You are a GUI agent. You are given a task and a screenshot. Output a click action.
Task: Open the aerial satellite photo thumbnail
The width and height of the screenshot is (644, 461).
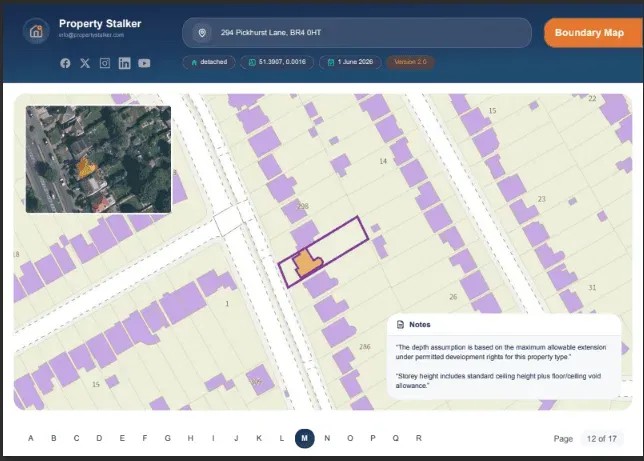pyautogui.click(x=99, y=159)
